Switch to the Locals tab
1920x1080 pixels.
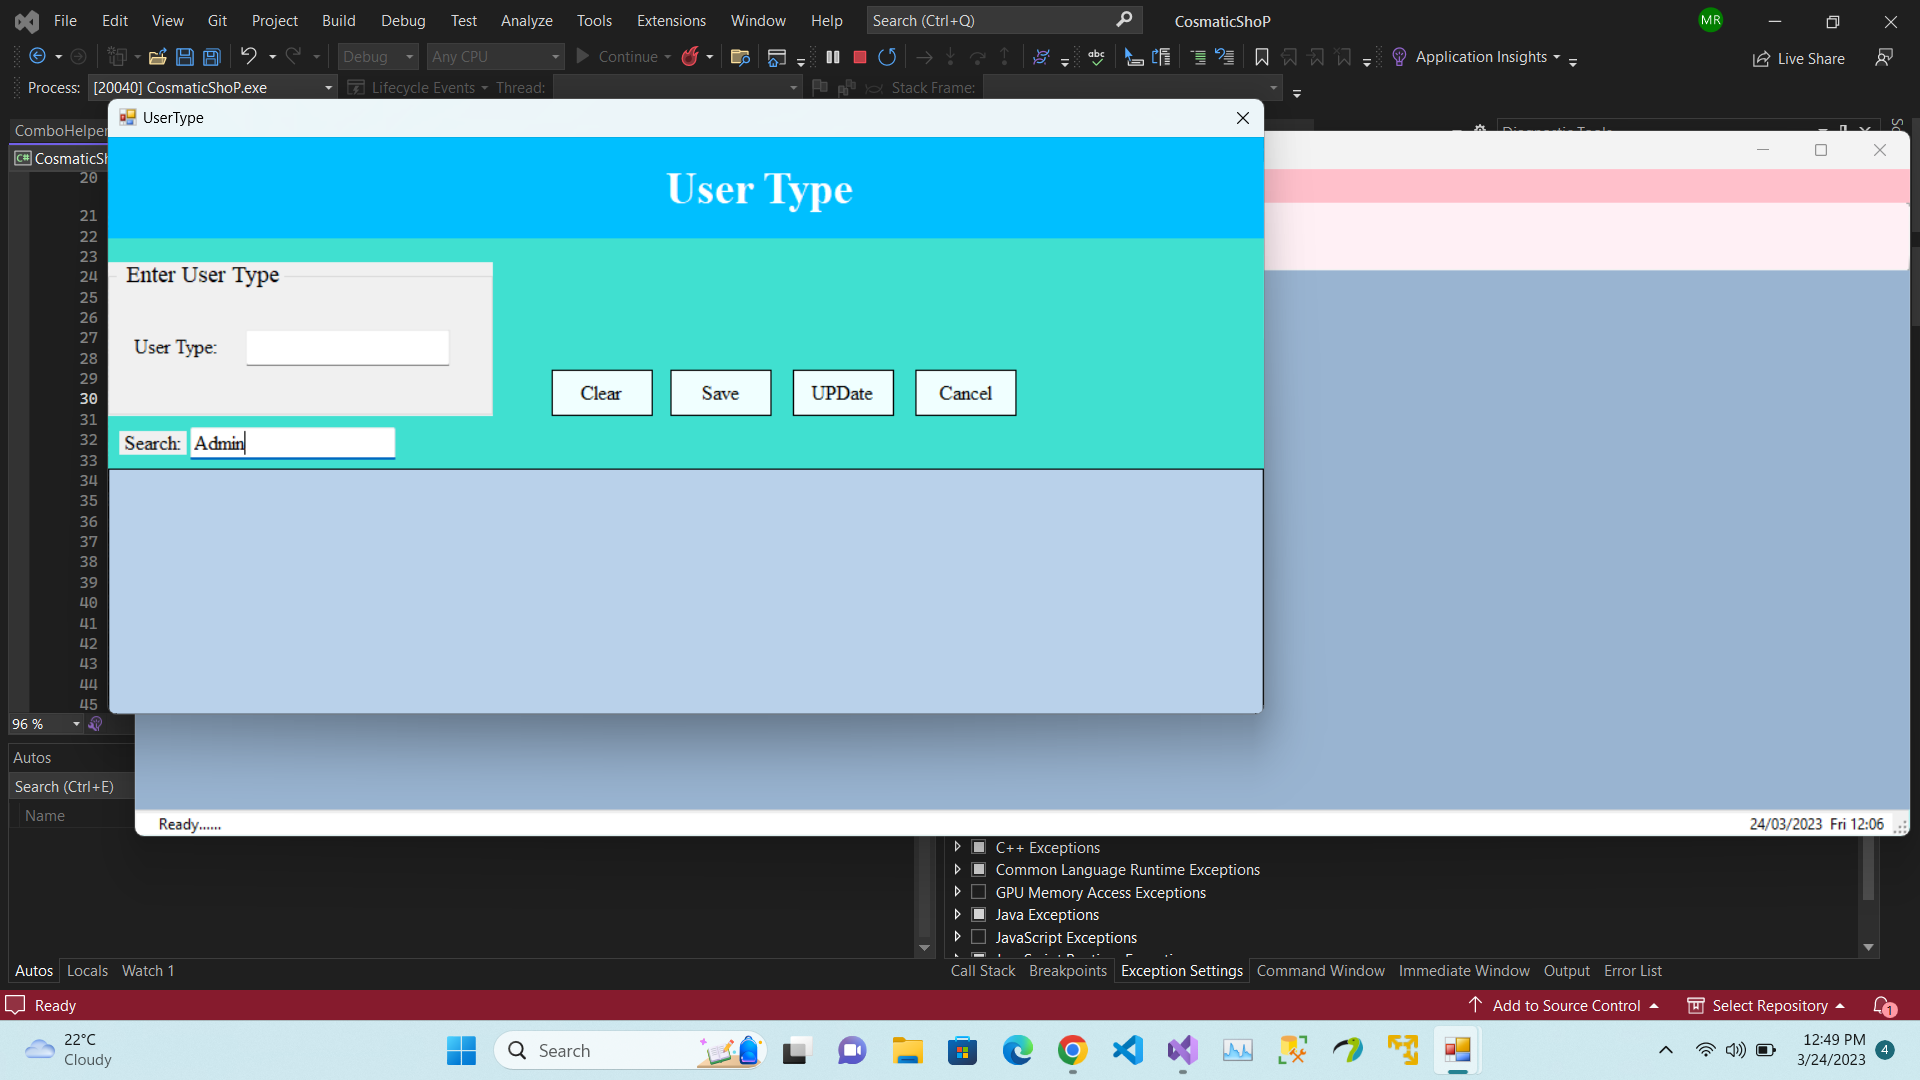pyautogui.click(x=87, y=970)
